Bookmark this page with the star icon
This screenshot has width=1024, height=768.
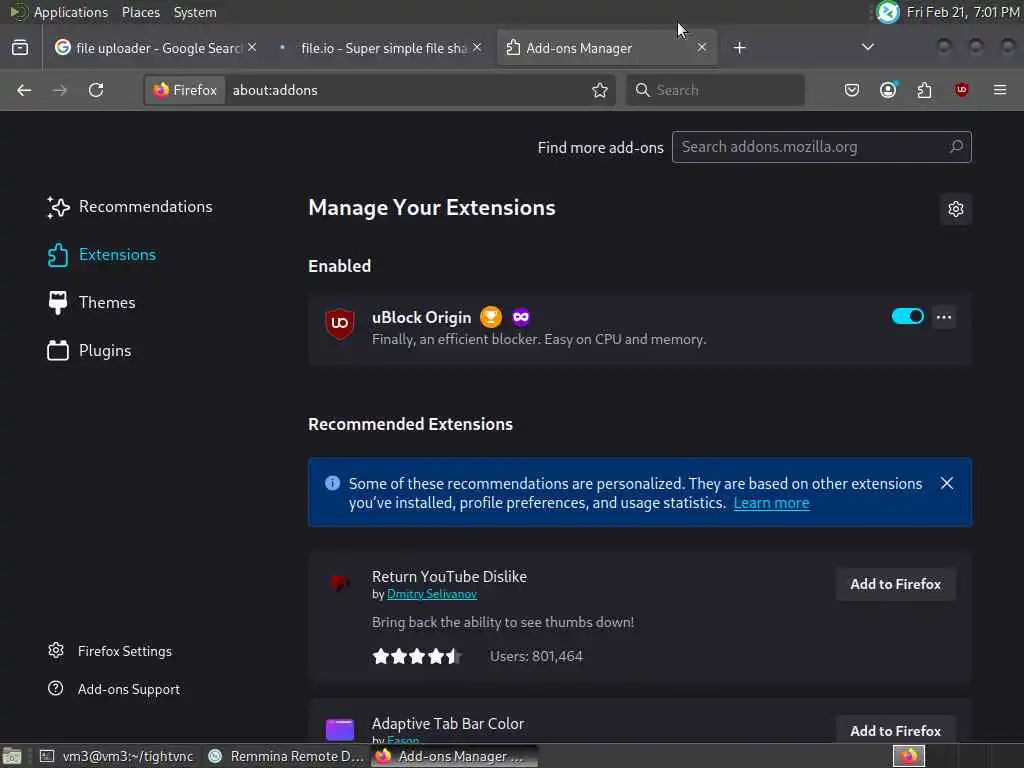pyautogui.click(x=600, y=90)
